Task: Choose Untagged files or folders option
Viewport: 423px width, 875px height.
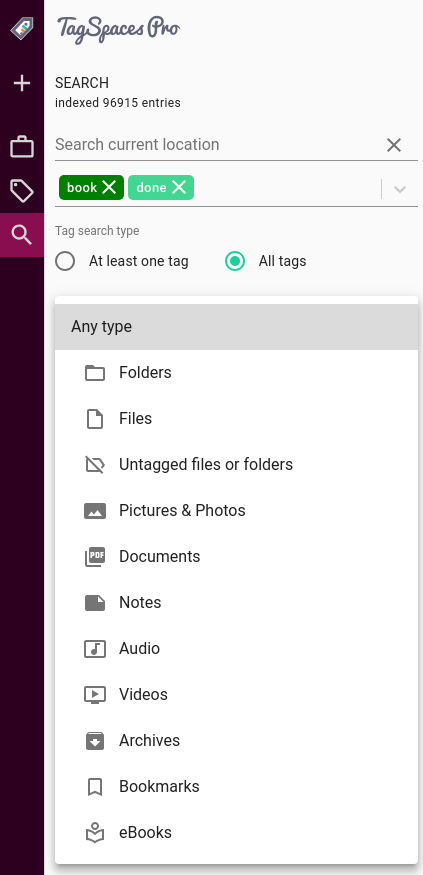Action: click(236, 465)
